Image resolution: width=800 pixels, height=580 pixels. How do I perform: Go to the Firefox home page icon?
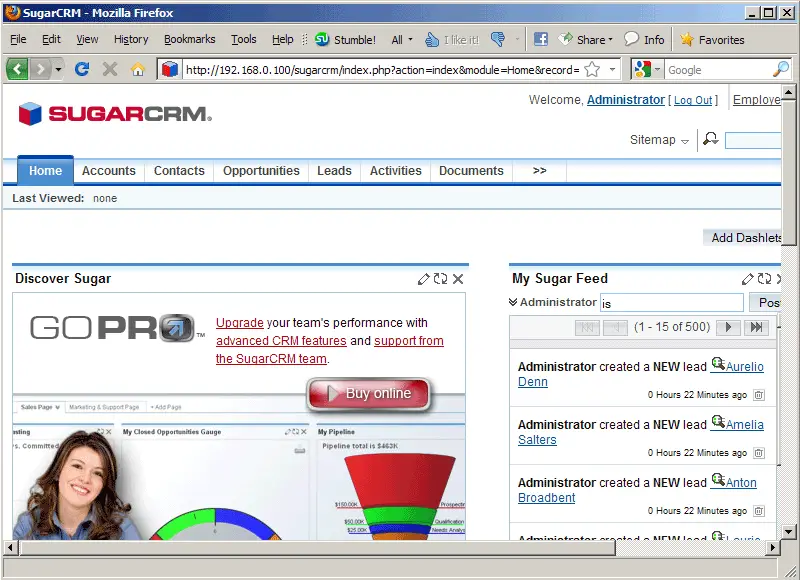coord(138,69)
